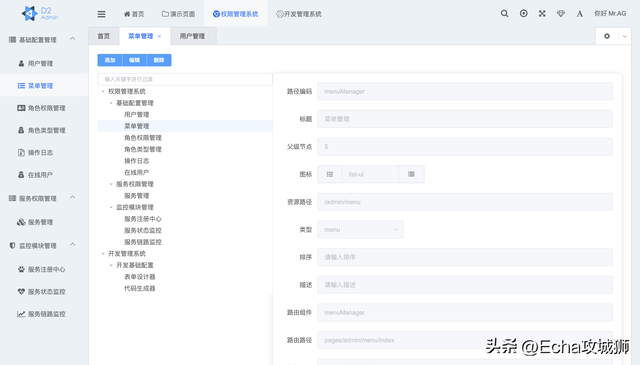Click the 父级节点 input field

(465, 147)
